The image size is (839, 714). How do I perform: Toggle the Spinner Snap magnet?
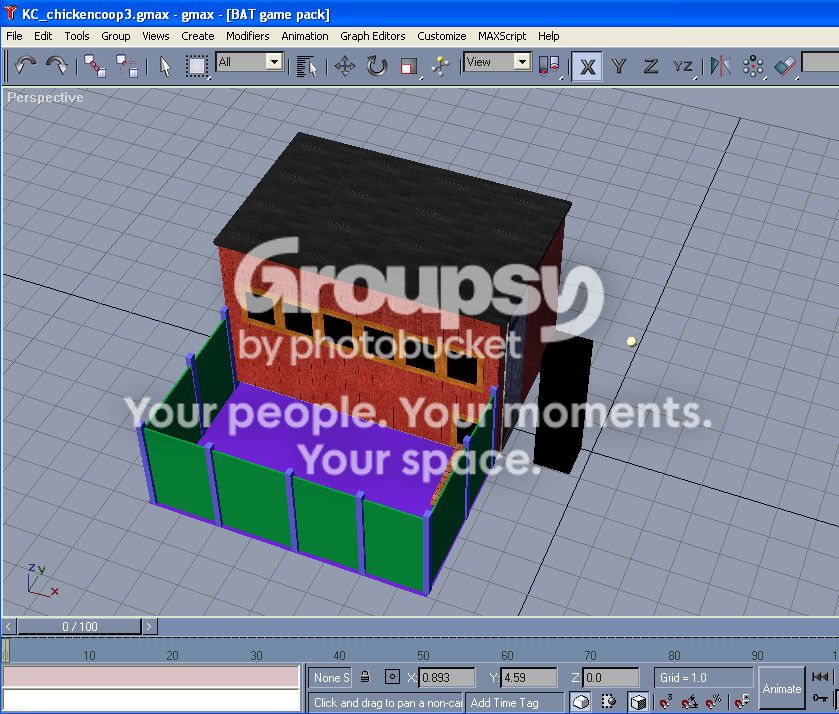pyautogui.click(x=742, y=702)
